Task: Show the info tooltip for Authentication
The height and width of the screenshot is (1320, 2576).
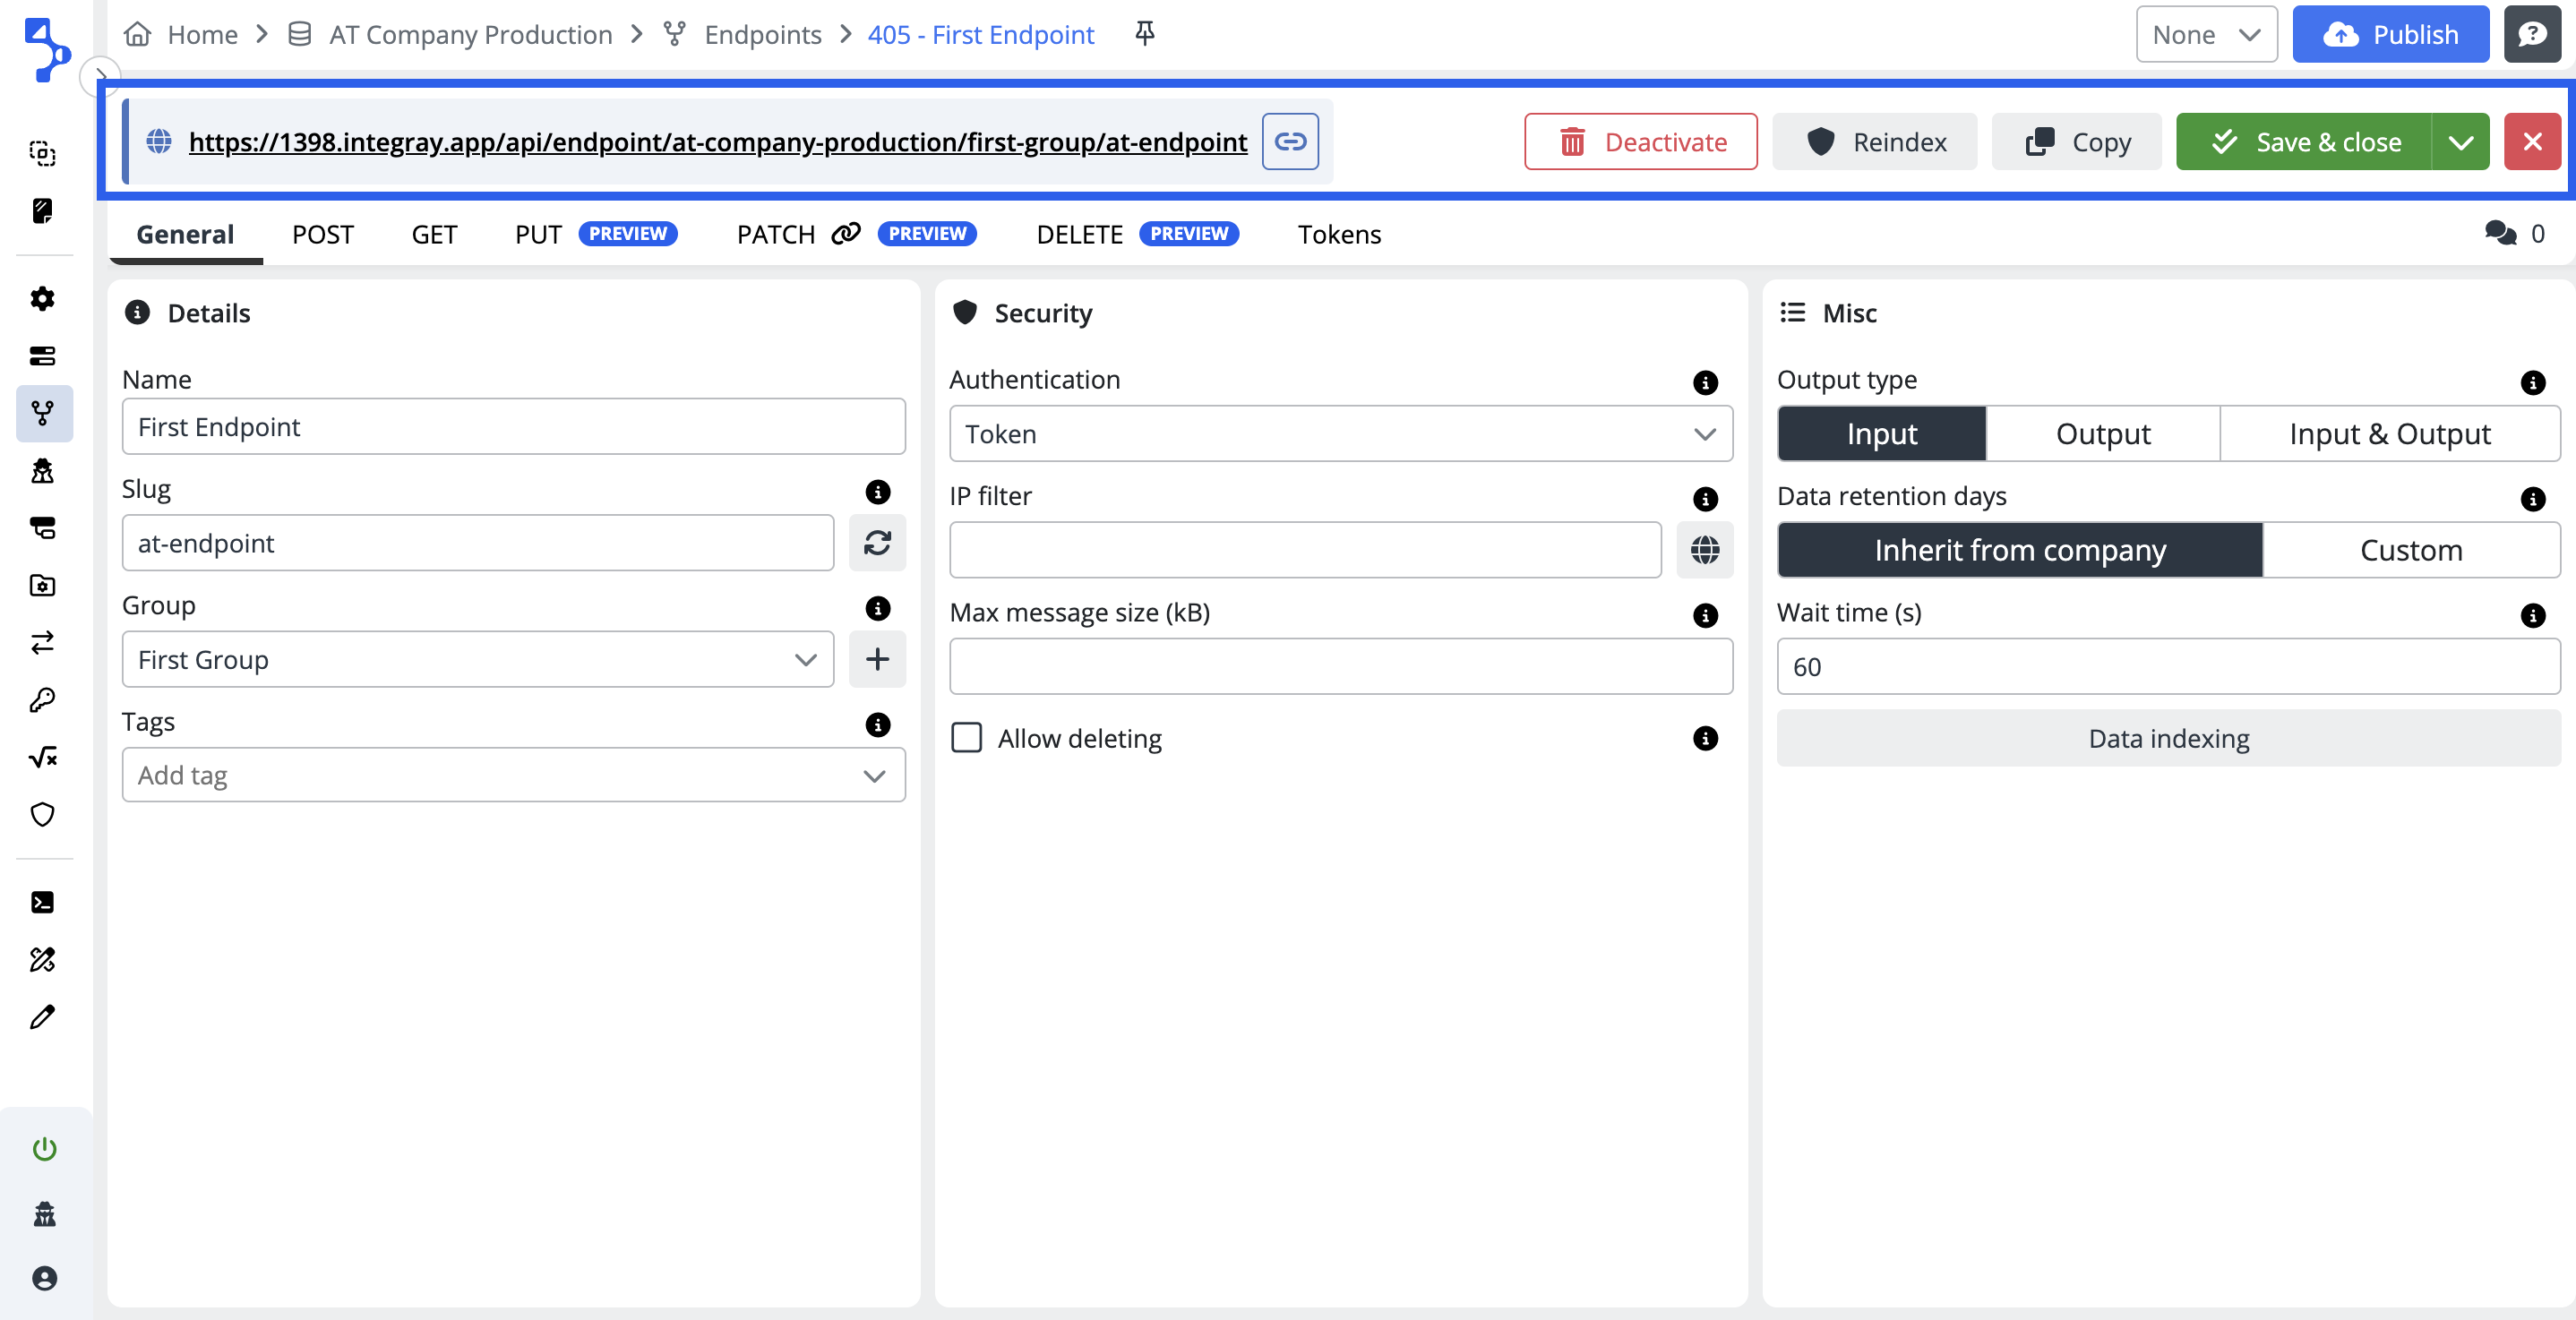Action: (x=1704, y=382)
